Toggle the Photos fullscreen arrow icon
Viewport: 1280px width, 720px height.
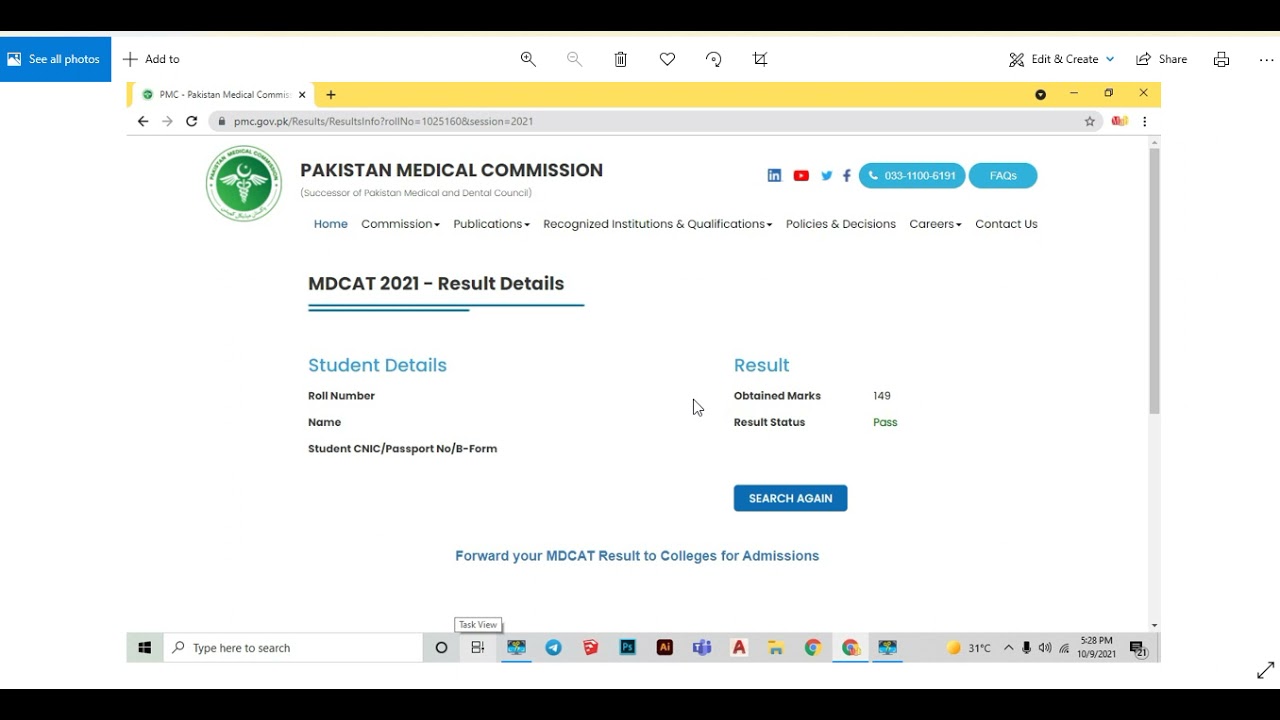click(1265, 670)
